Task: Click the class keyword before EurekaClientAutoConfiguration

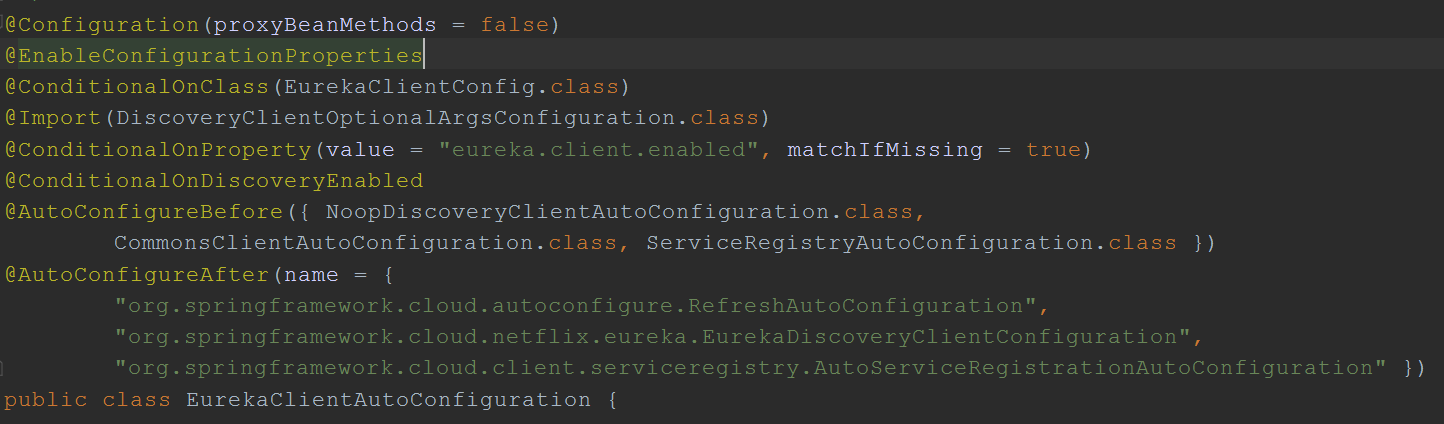Action: pos(138,399)
